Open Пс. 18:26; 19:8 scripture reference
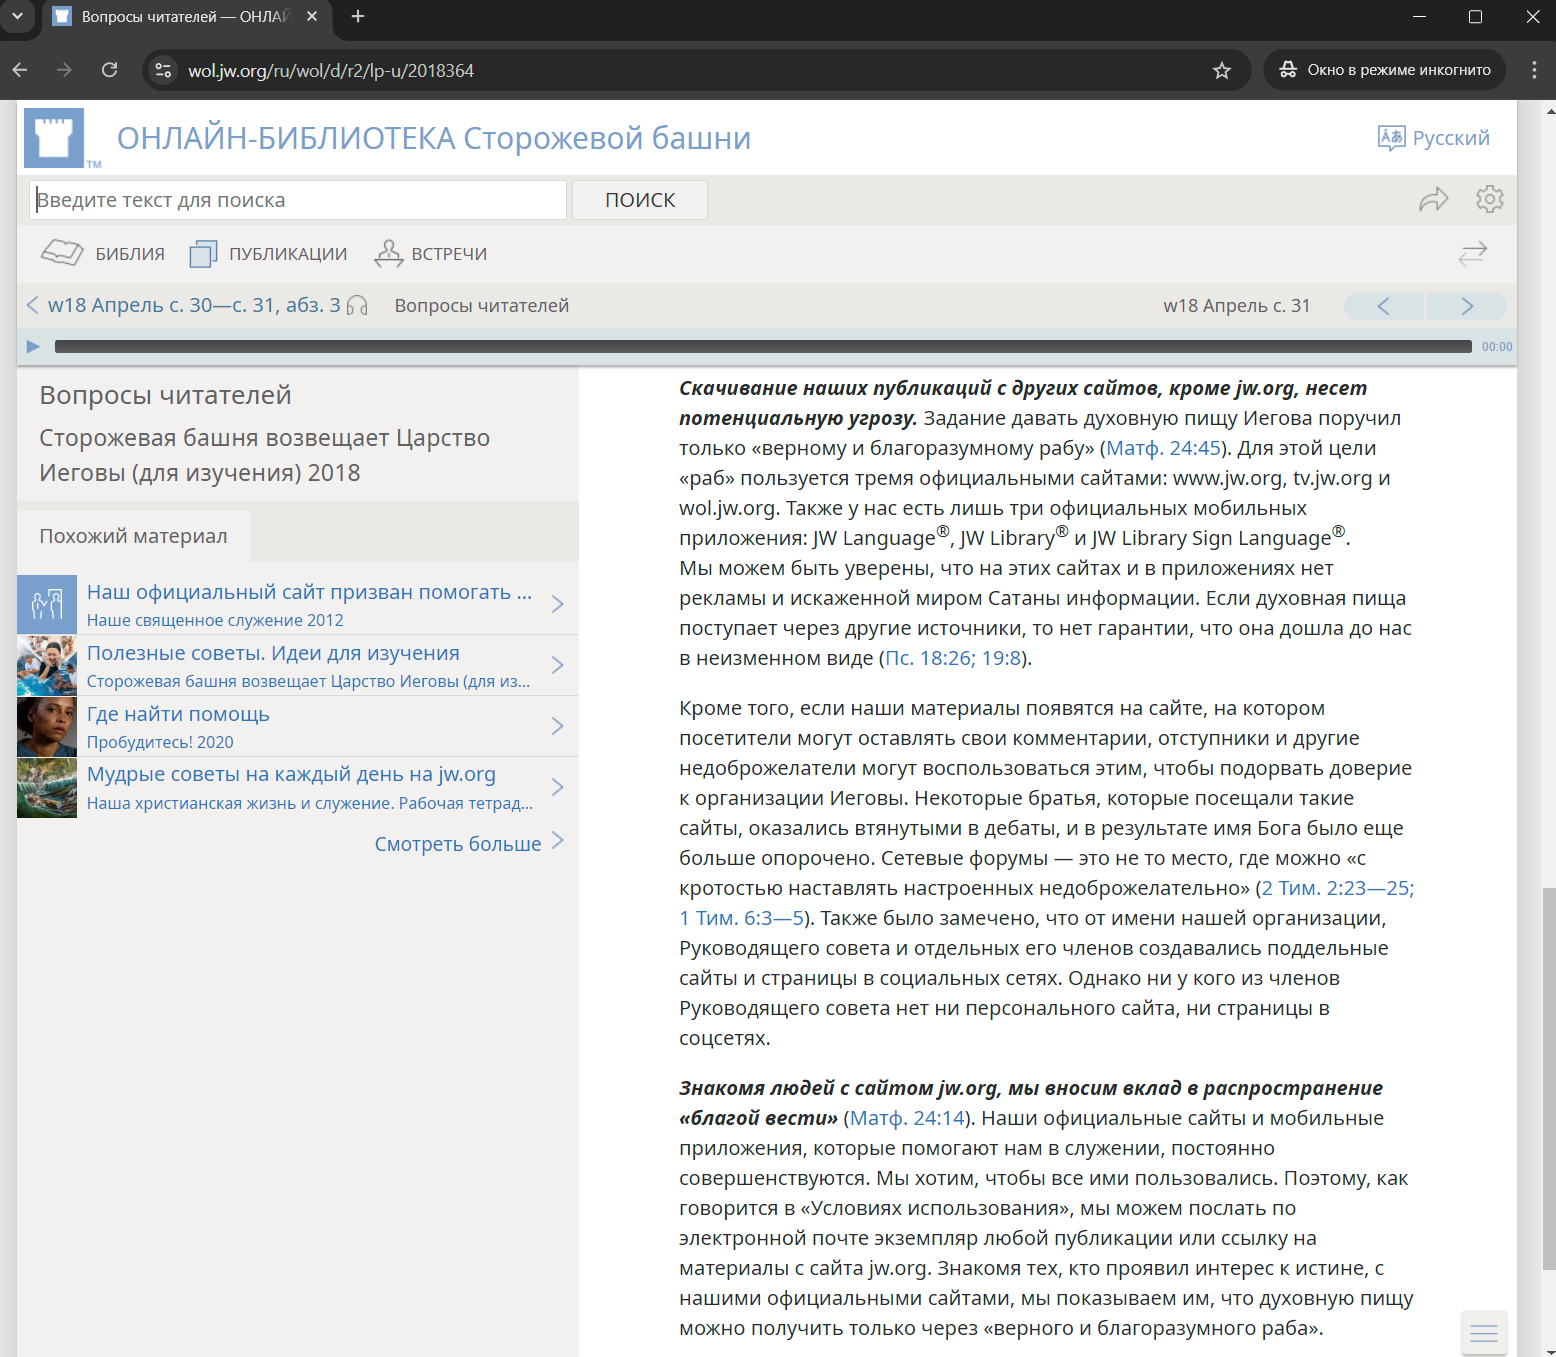 click(954, 658)
